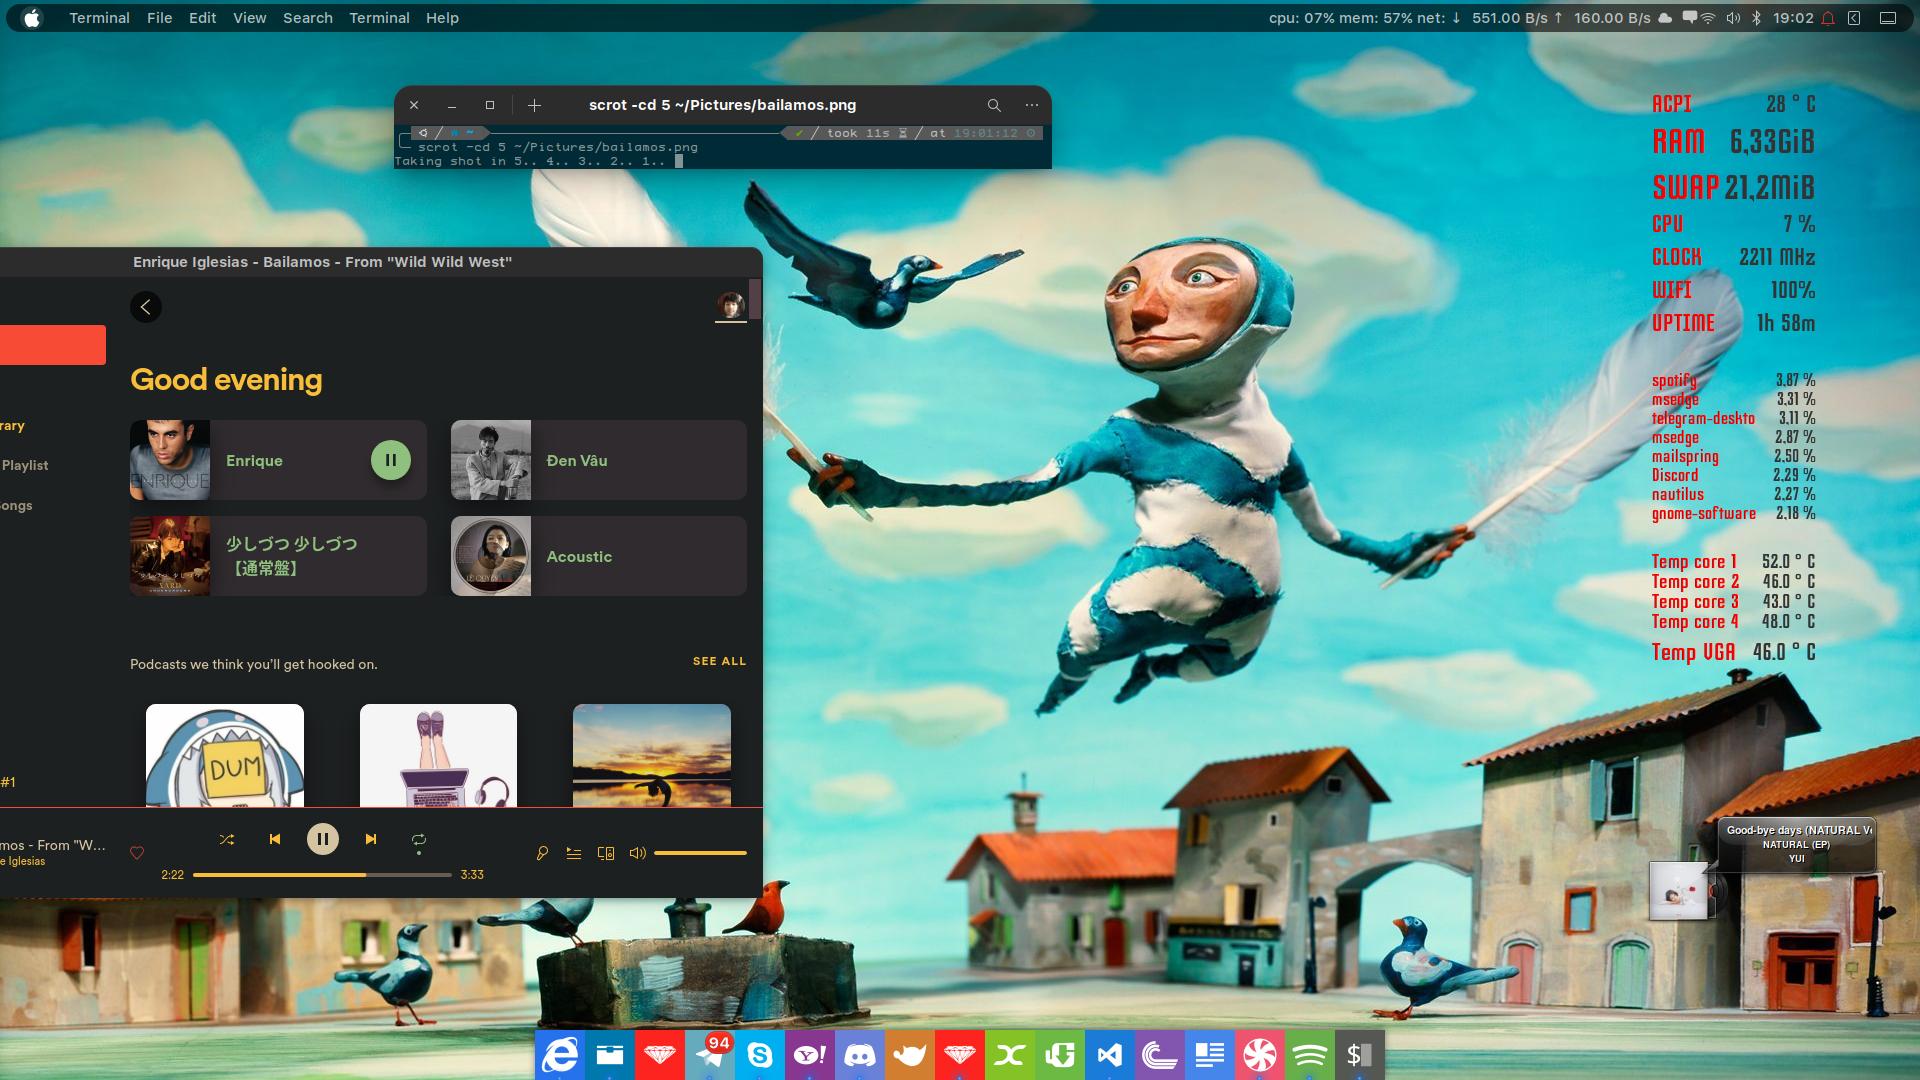Go back with Spotify's back arrow

pos(146,307)
